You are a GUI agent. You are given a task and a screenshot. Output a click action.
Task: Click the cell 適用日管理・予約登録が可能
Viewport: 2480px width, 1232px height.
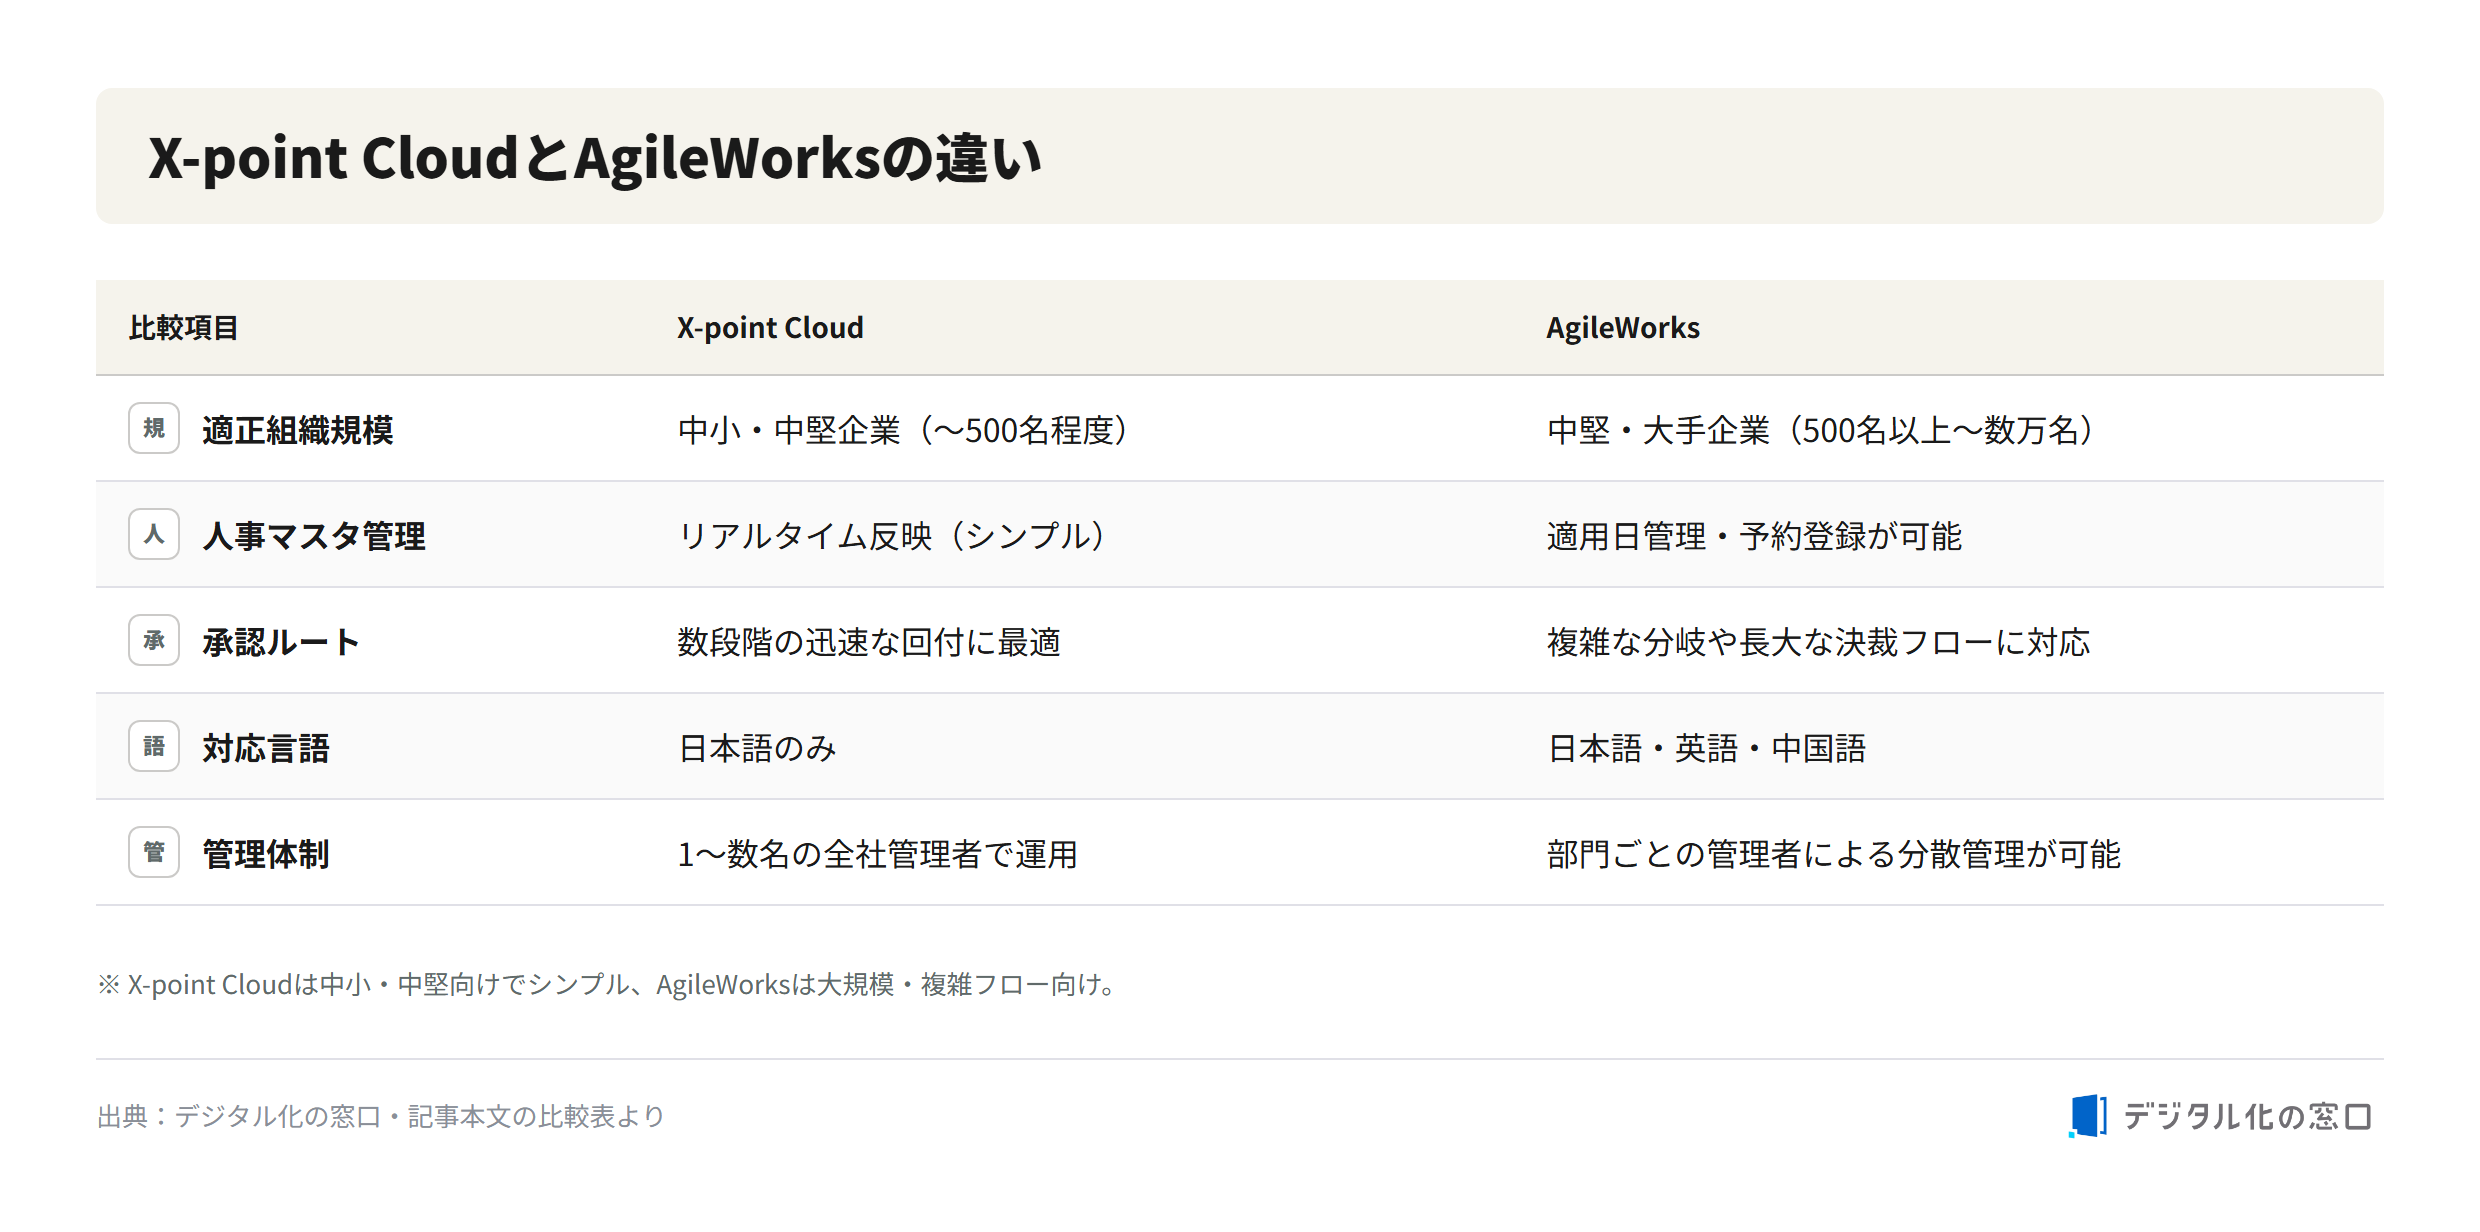point(1754,536)
